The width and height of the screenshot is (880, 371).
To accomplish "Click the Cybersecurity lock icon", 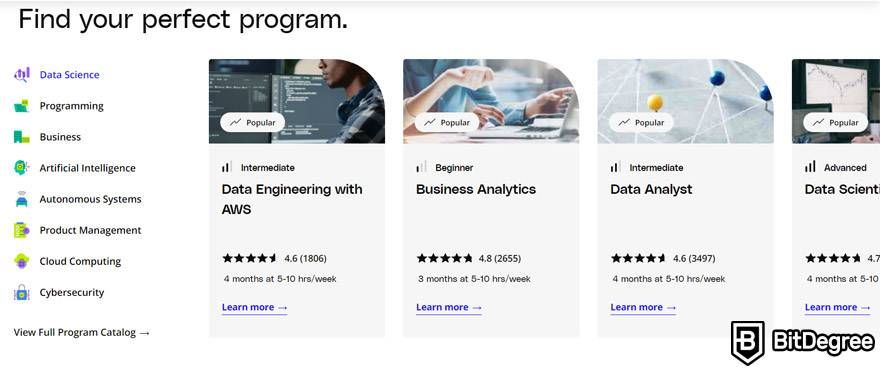I will pos(21,292).
